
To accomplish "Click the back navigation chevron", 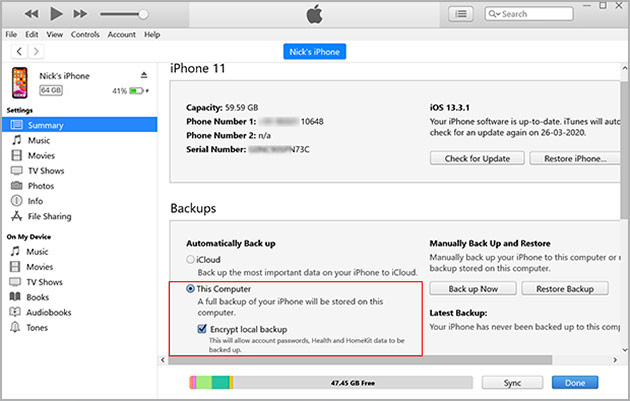I will coord(18,50).
